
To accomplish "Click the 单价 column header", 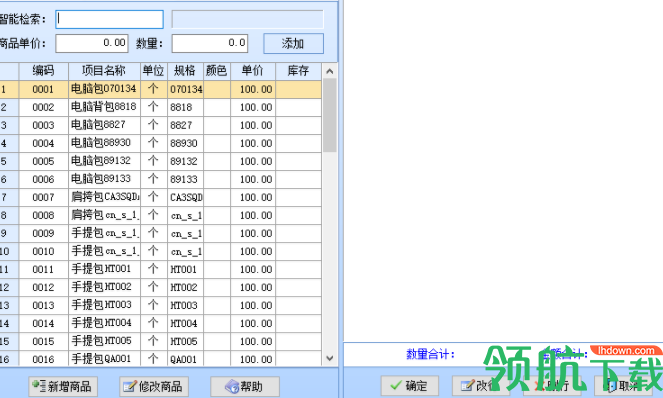I will pos(253,71).
